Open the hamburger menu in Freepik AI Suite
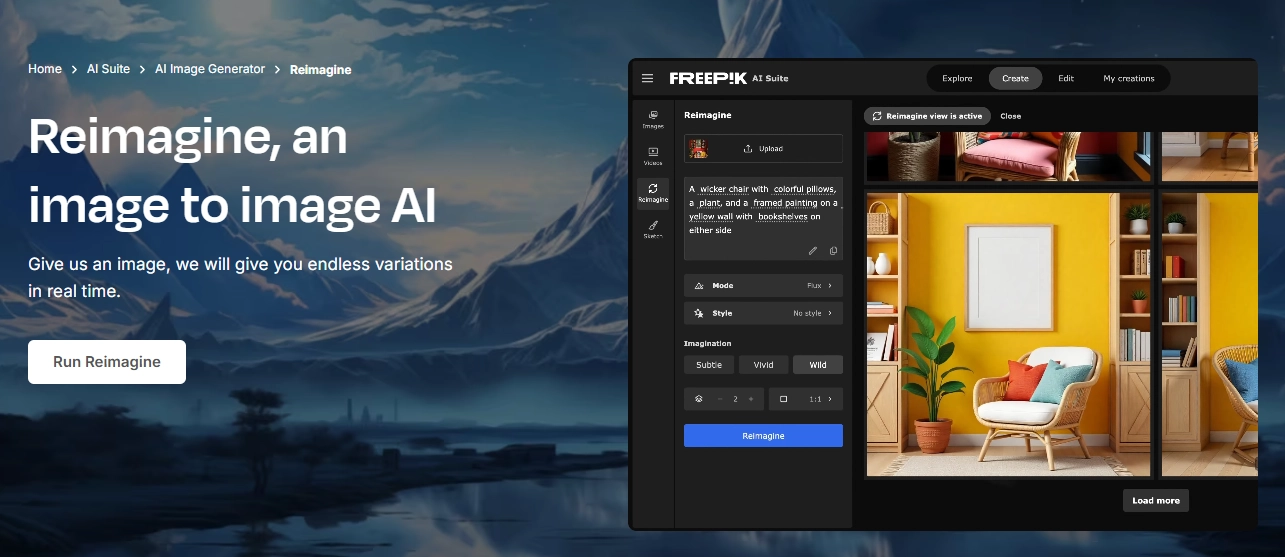Screen dimensions: 1285x557 tap(647, 78)
